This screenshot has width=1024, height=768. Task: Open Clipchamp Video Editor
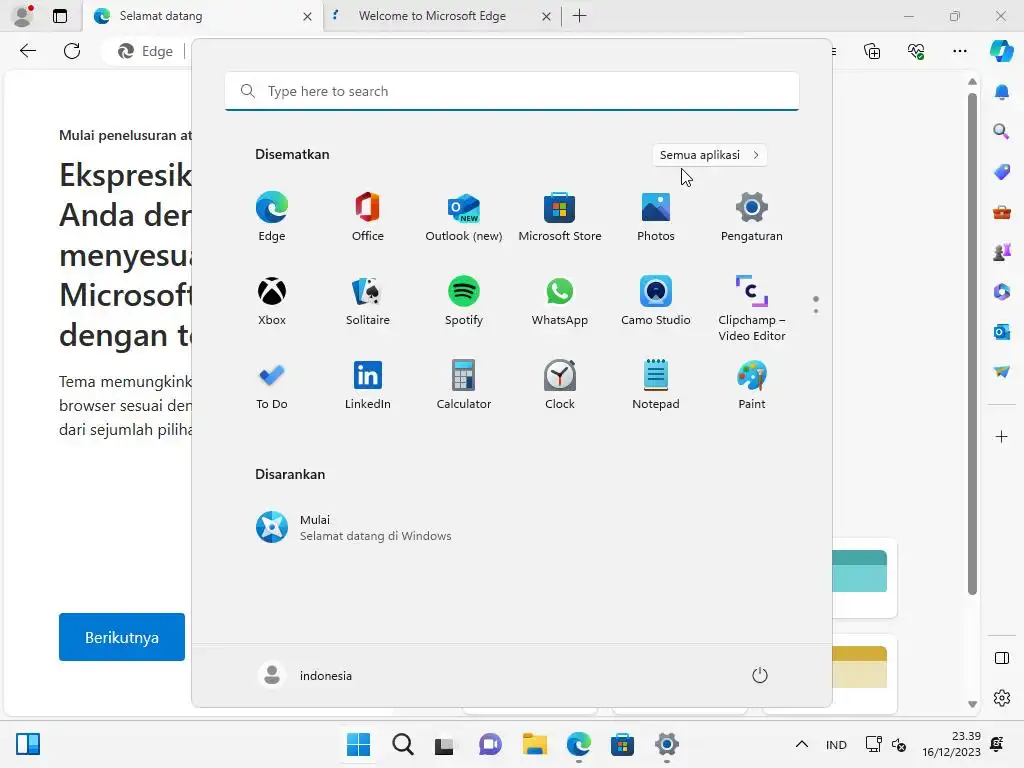(x=752, y=309)
